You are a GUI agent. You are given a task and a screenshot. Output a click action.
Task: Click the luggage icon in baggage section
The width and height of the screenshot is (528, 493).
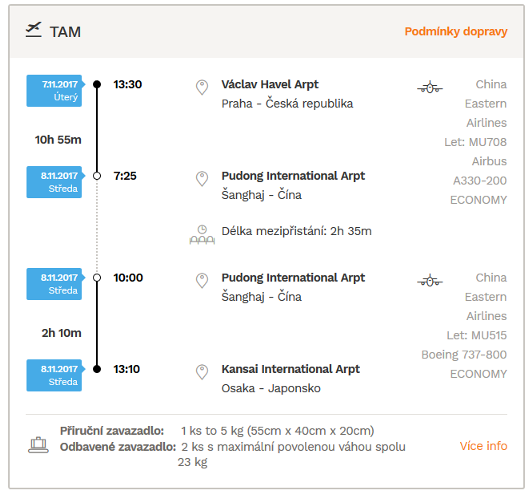38,445
